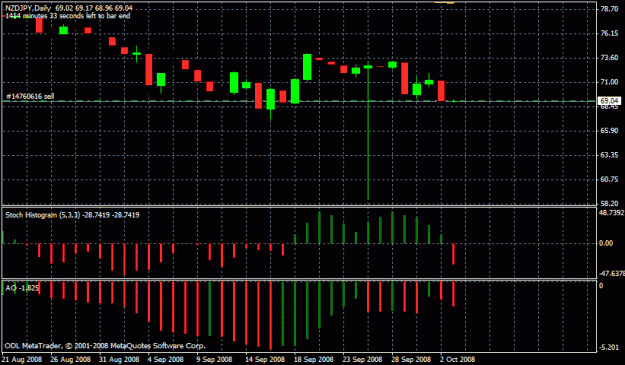This screenshot has height=365, width=625.
Task: Click the 60.75 price axis label
Action: 609,179
